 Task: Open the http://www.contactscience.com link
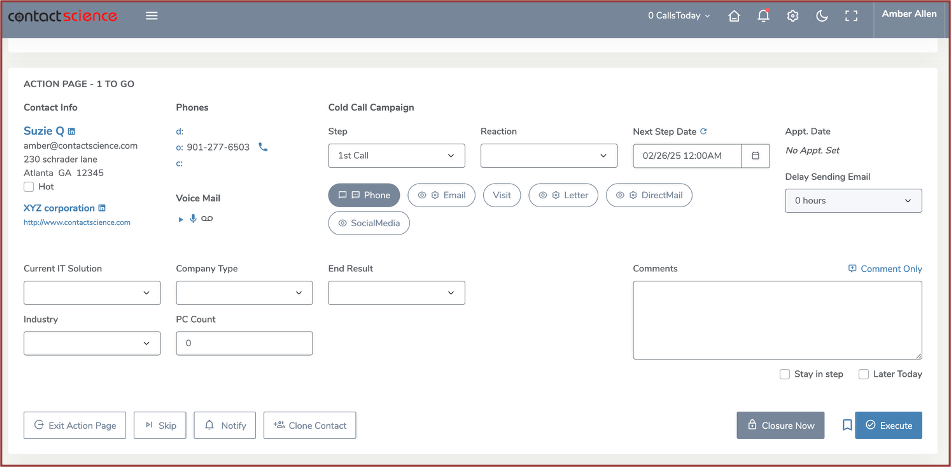pos(77,223)
